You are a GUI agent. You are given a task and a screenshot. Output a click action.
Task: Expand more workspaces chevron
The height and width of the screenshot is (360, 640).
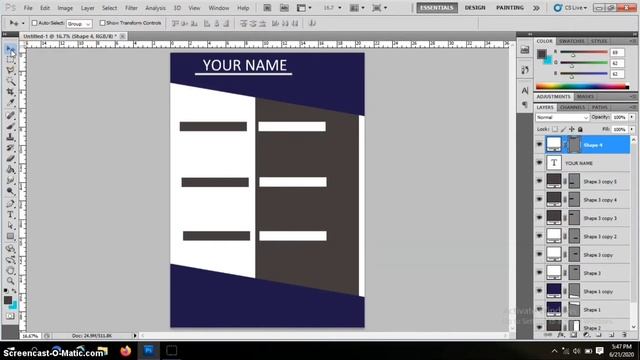(536, 8)
